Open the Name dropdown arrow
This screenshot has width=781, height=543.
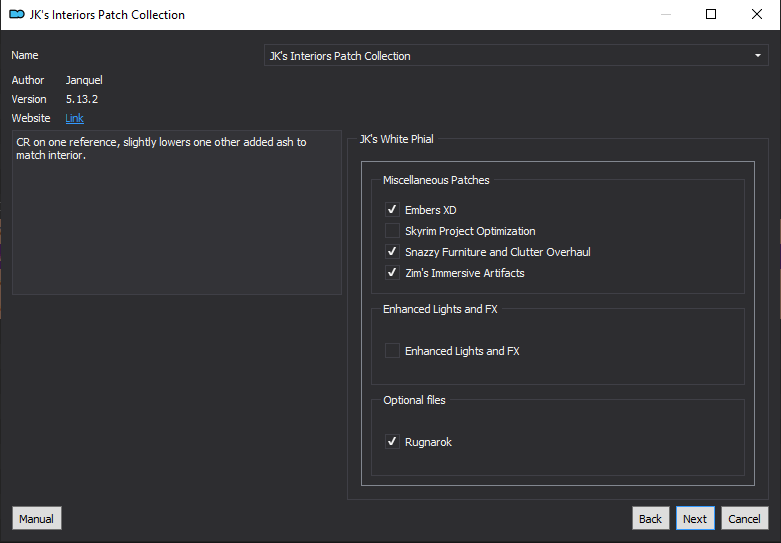(758, 56)
